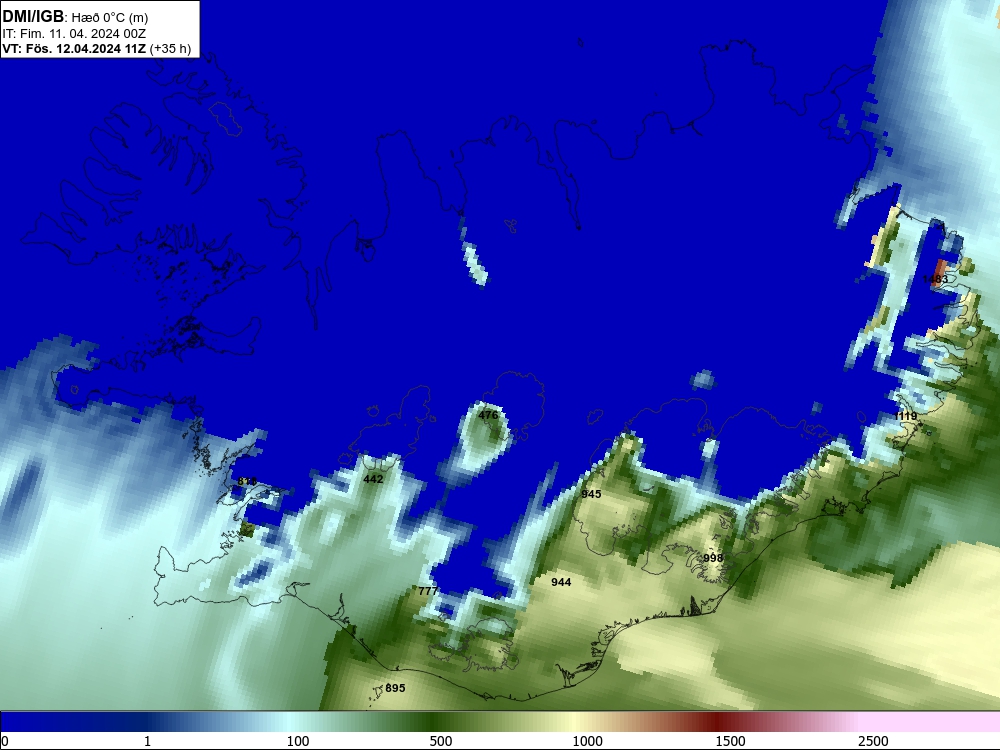Click the map value 895
The height and width of the screenshot is (750, 1000).
point(395,688)
